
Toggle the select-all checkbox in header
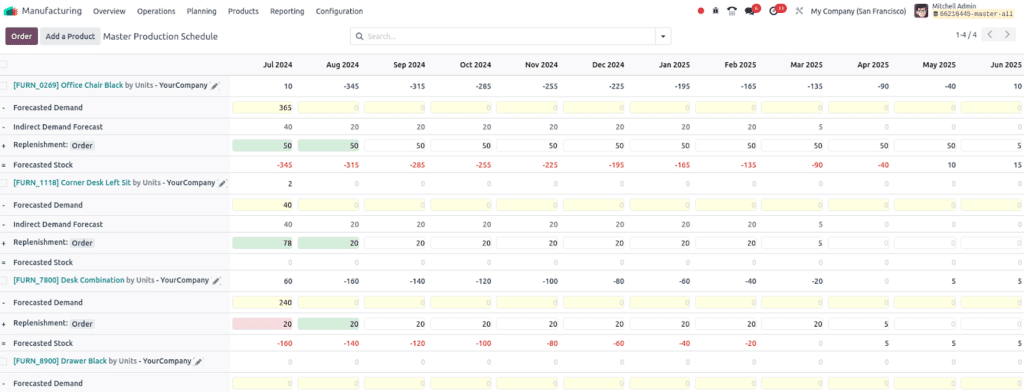coord(4,64)
